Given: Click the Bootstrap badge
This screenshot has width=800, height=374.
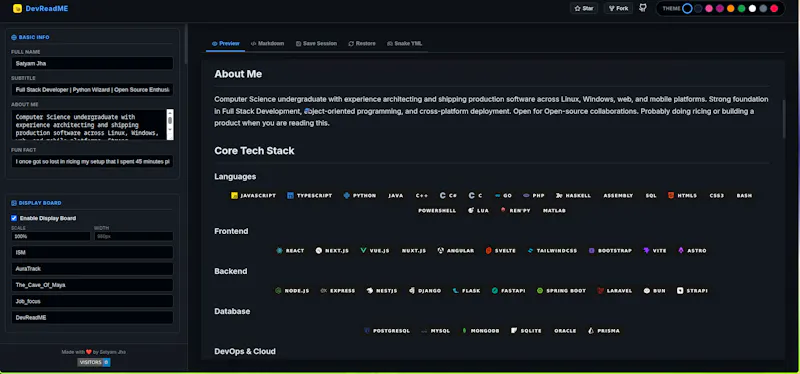Looking at the screenshot, I should tap(611, 251).
